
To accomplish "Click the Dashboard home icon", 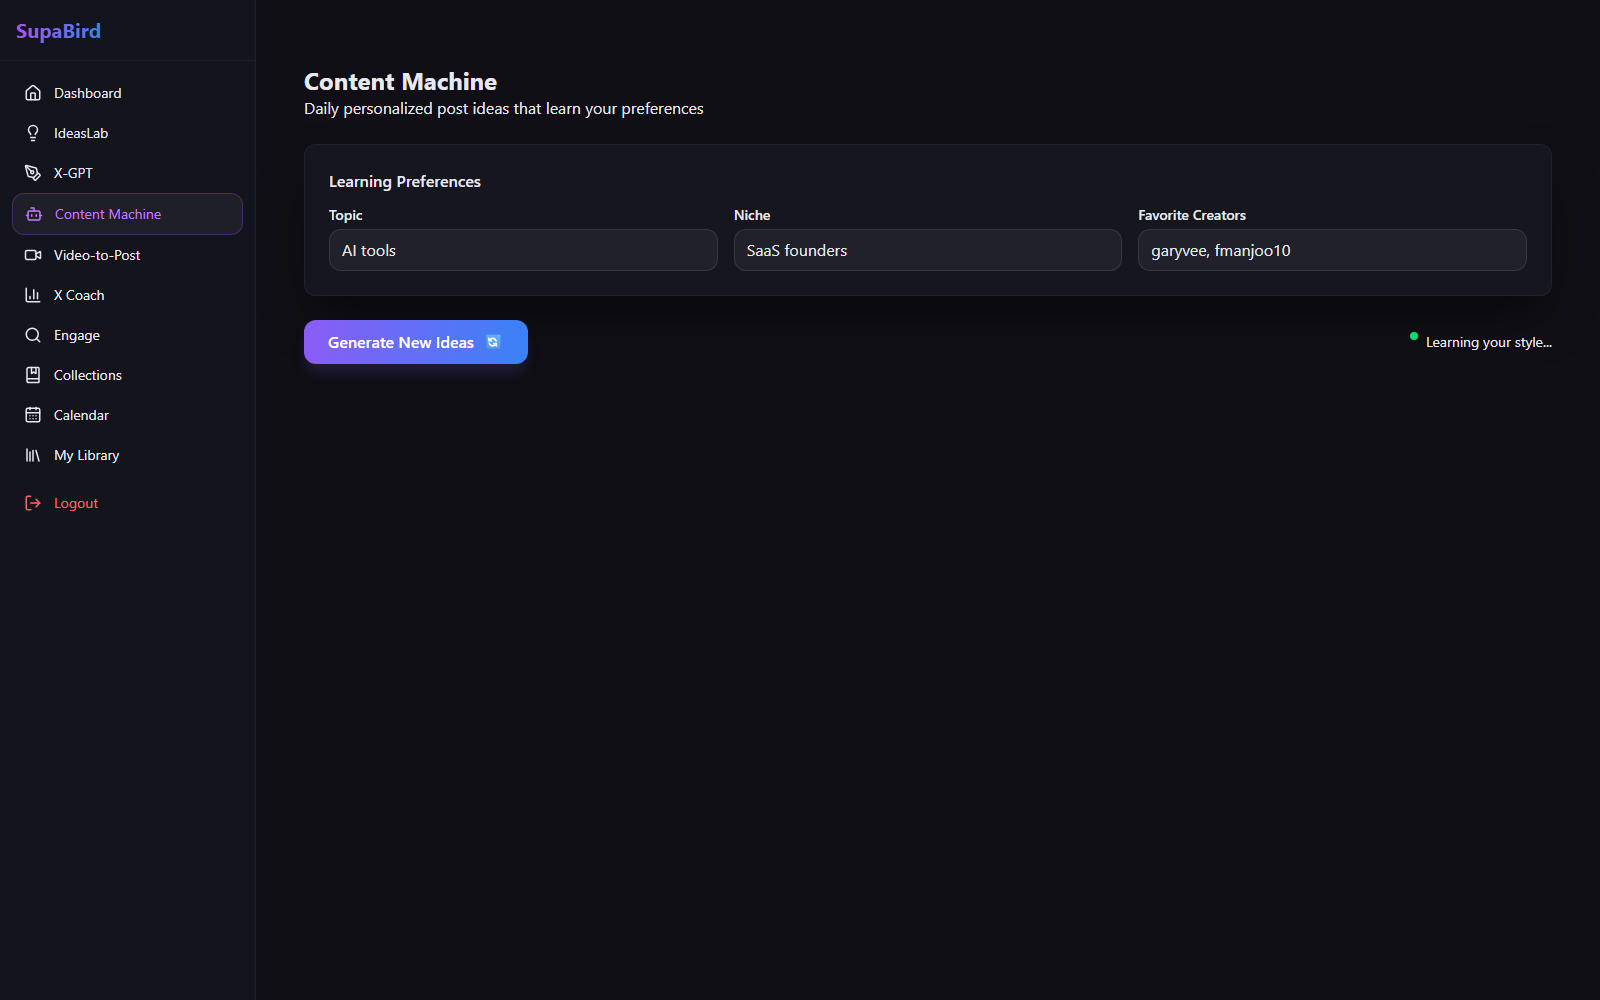I will 33,93.
